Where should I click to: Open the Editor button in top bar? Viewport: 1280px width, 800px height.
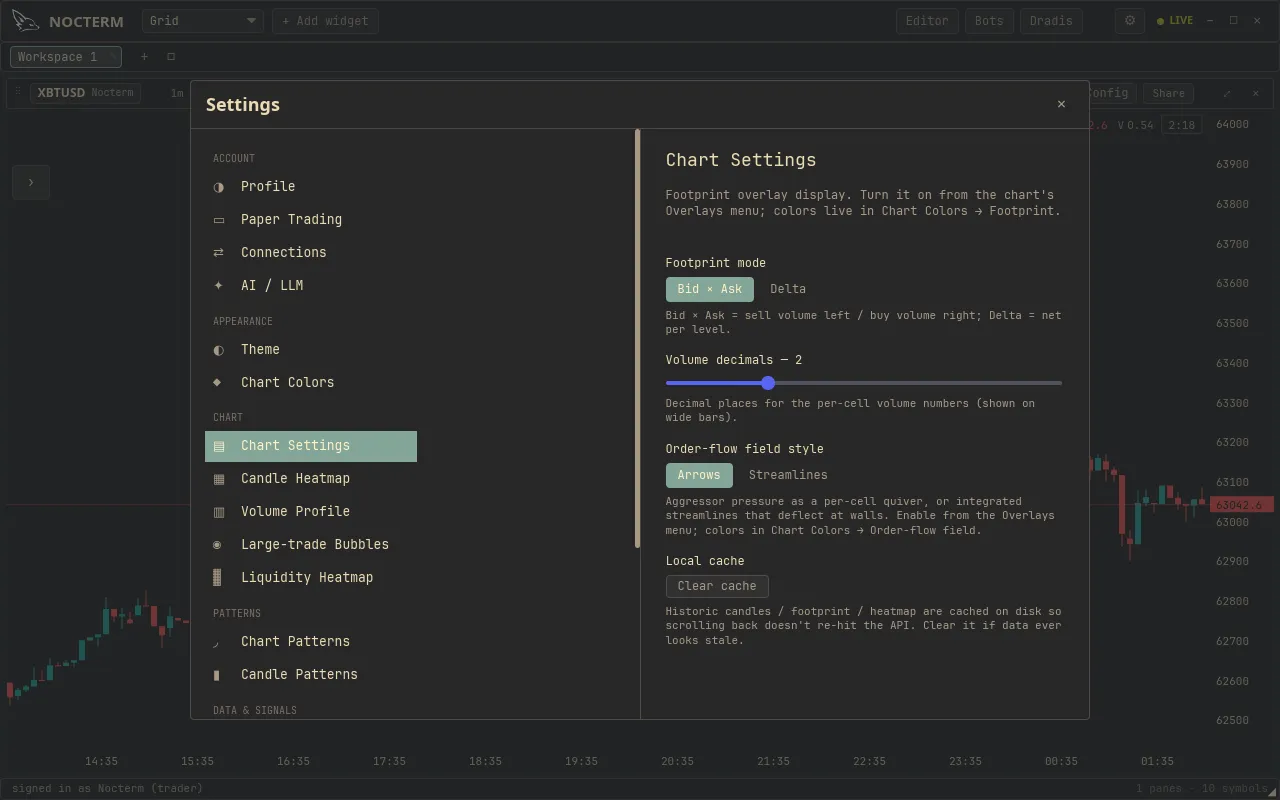pyautogui.click(x=927, y=21)
